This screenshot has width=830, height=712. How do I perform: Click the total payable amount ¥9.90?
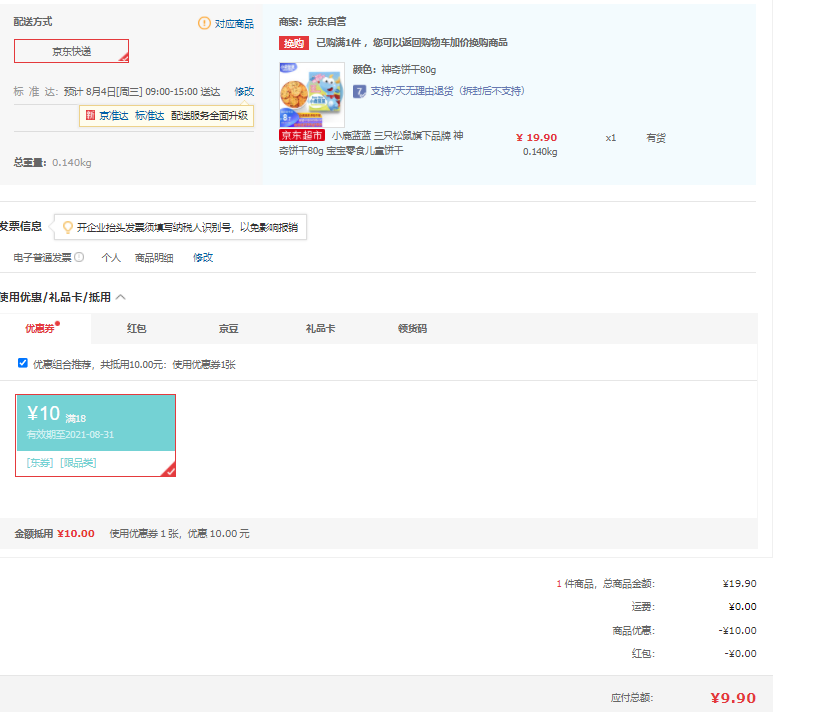click(x=733, y=698)
